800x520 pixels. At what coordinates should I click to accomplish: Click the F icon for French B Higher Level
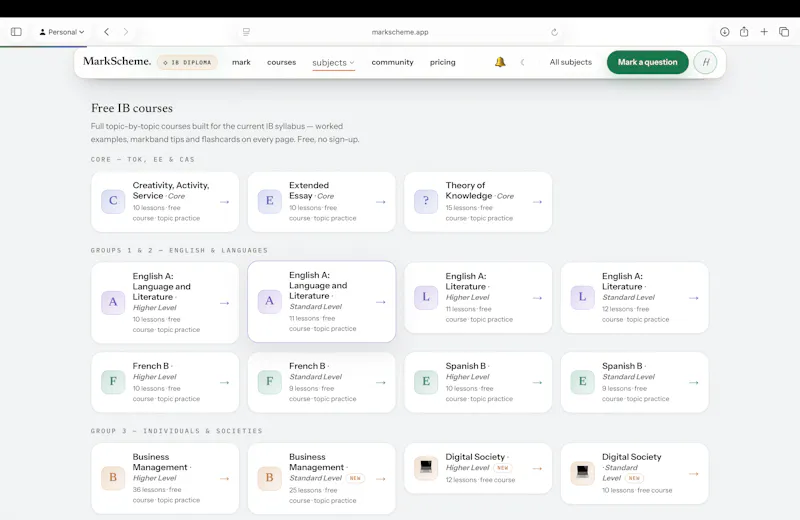point(113,382)
